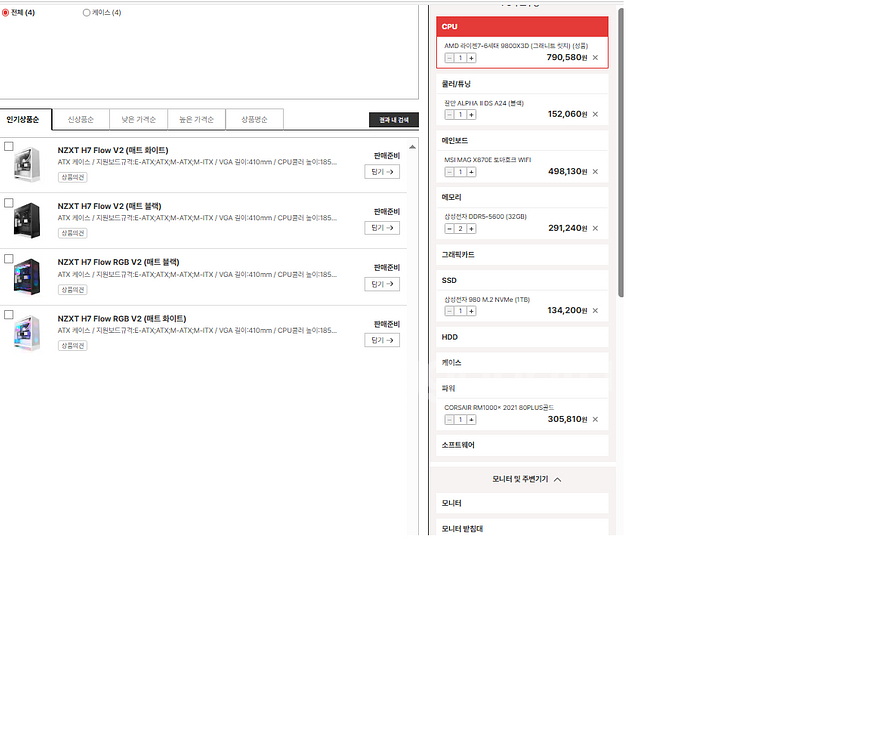Click the estimate panel vertical scrollbar

(621, 153)
